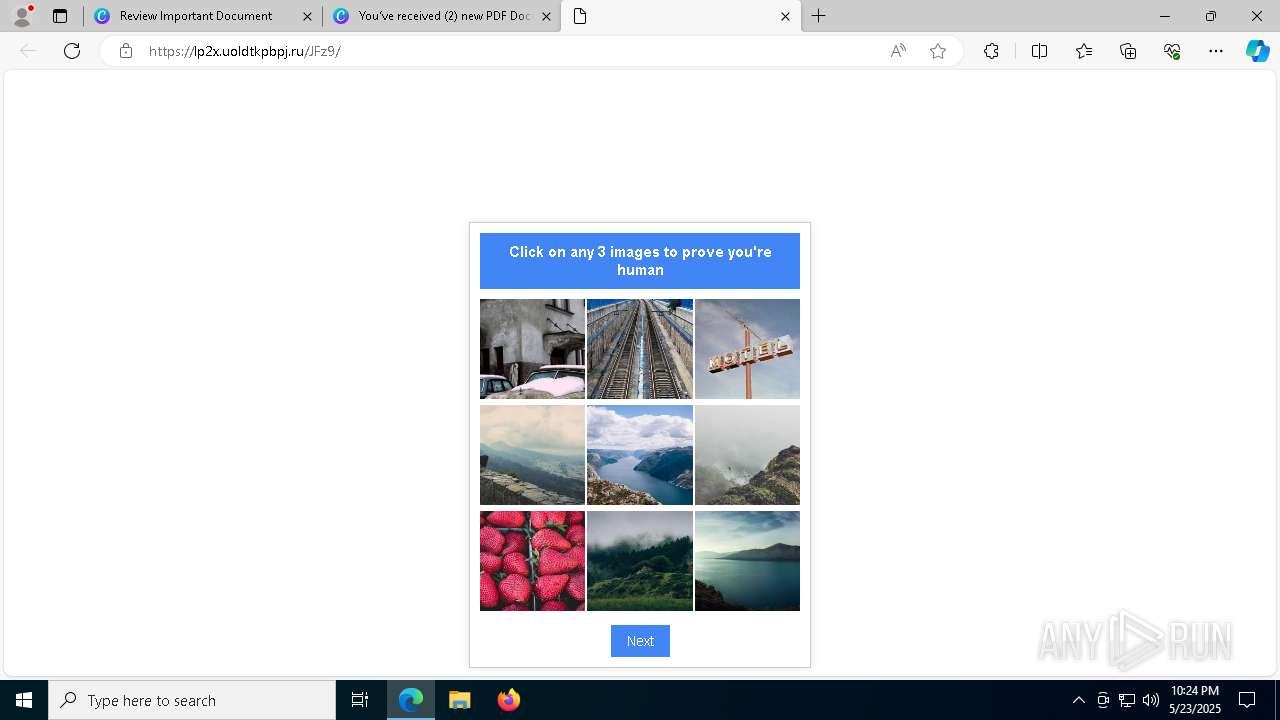Click the Next button

coord(640,641)
